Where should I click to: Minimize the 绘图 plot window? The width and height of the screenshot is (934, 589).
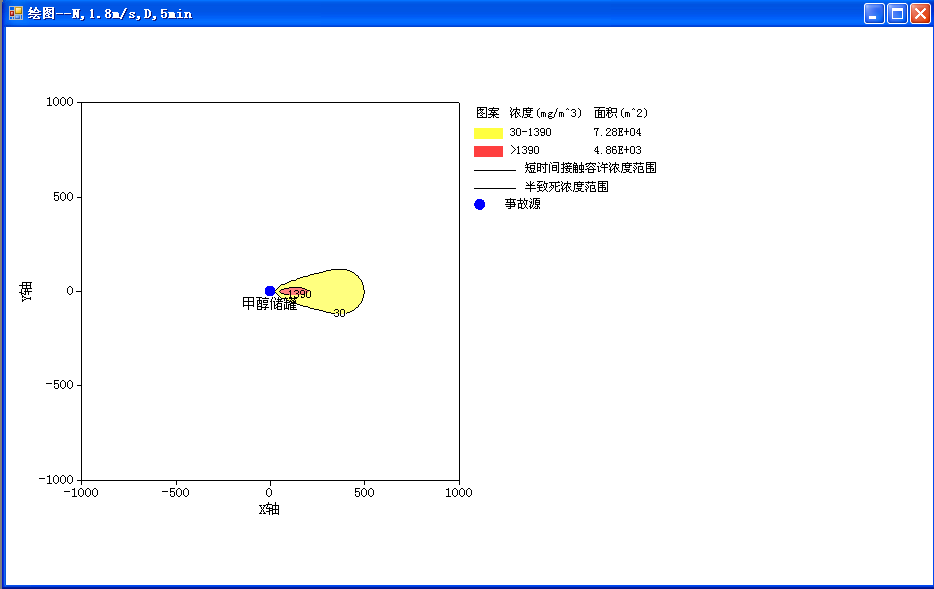click(x=874, y=14)
